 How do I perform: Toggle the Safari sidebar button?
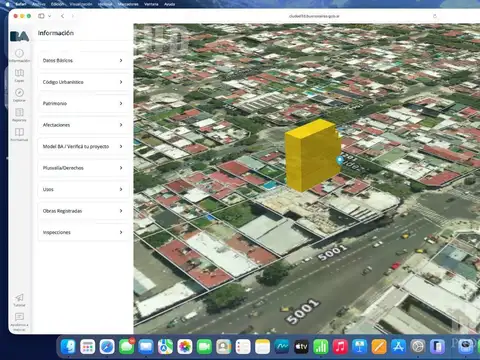pyautogui.click(x=41, y=16)
